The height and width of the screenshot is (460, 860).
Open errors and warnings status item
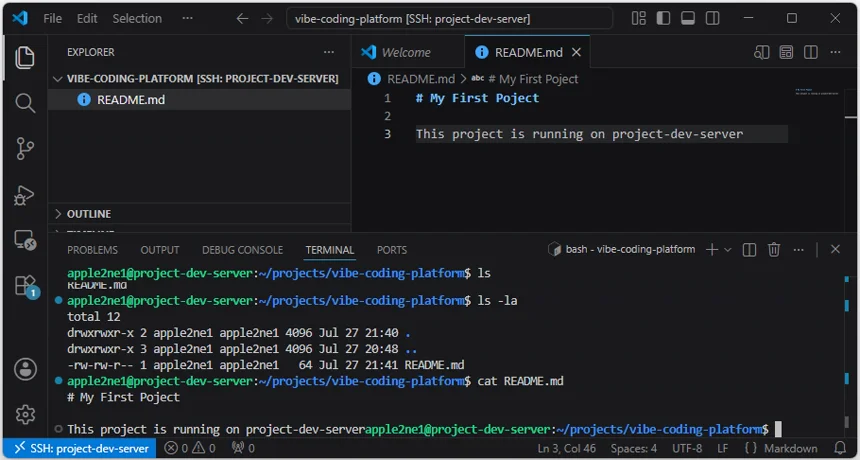(x=190, y=448)
